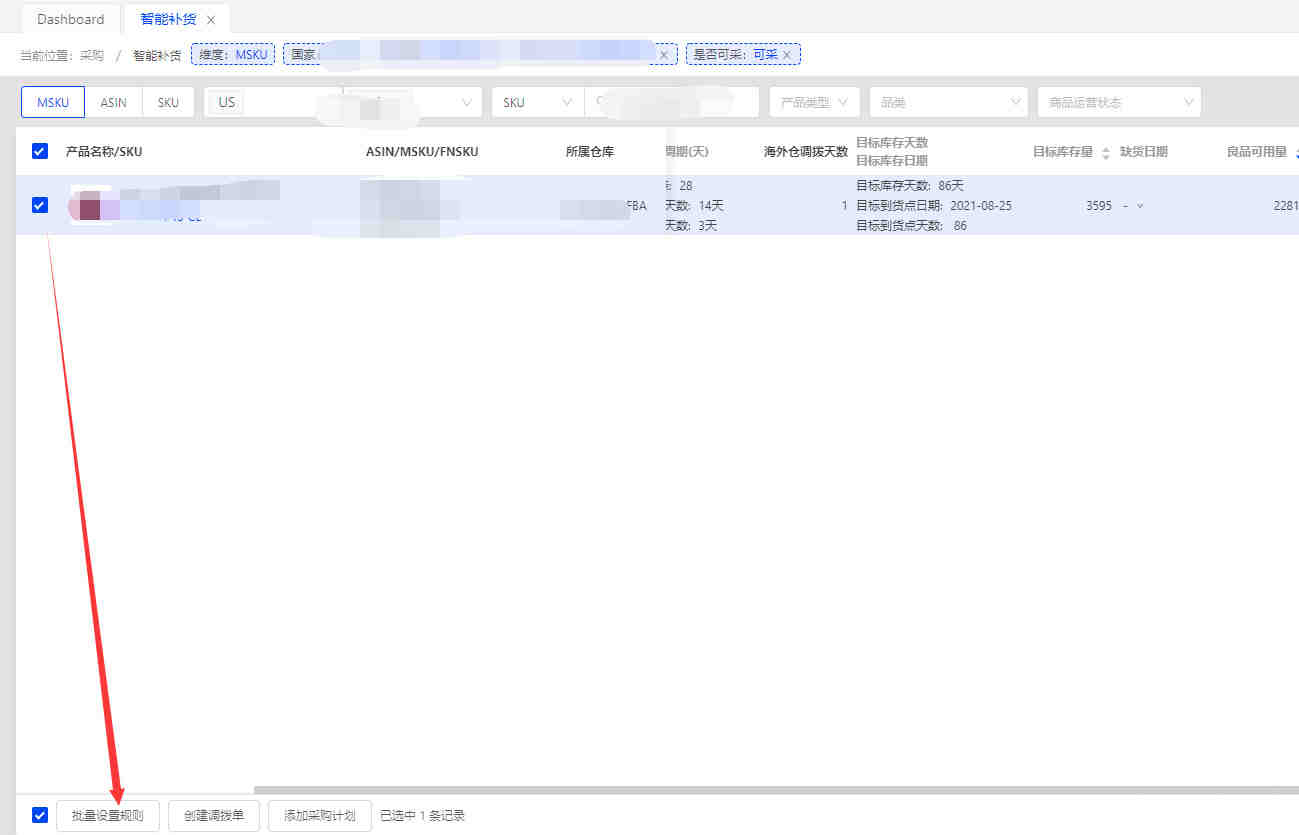1299x835 pixels.
Task: Click the 目标库存天数：86天 cell text
Action: pos(910,186)
